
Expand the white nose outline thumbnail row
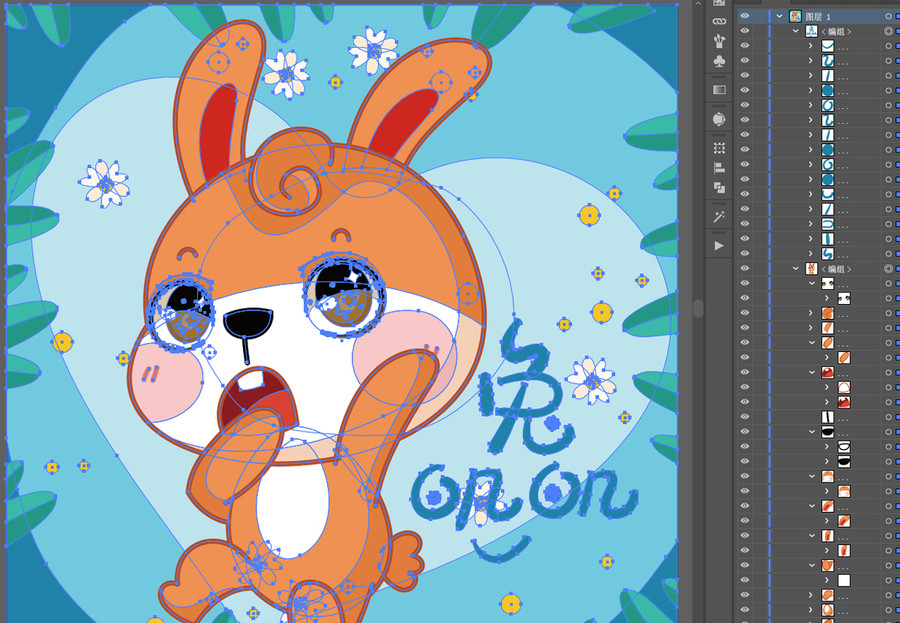pyautogui.click(x=827, y=446)
